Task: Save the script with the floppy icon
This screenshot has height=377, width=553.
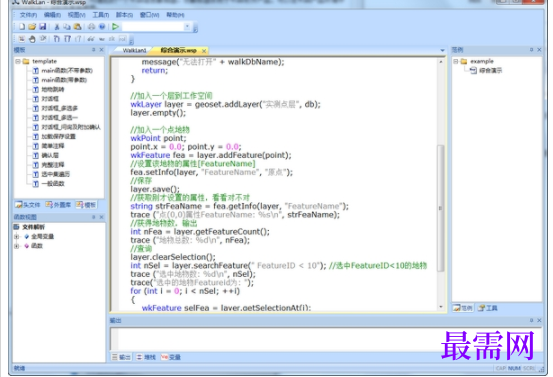Action: 43,26
